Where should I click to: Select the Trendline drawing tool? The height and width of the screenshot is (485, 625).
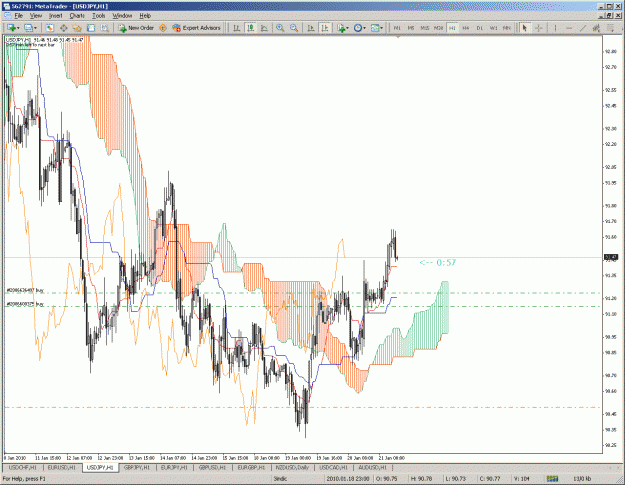[583, 28]
